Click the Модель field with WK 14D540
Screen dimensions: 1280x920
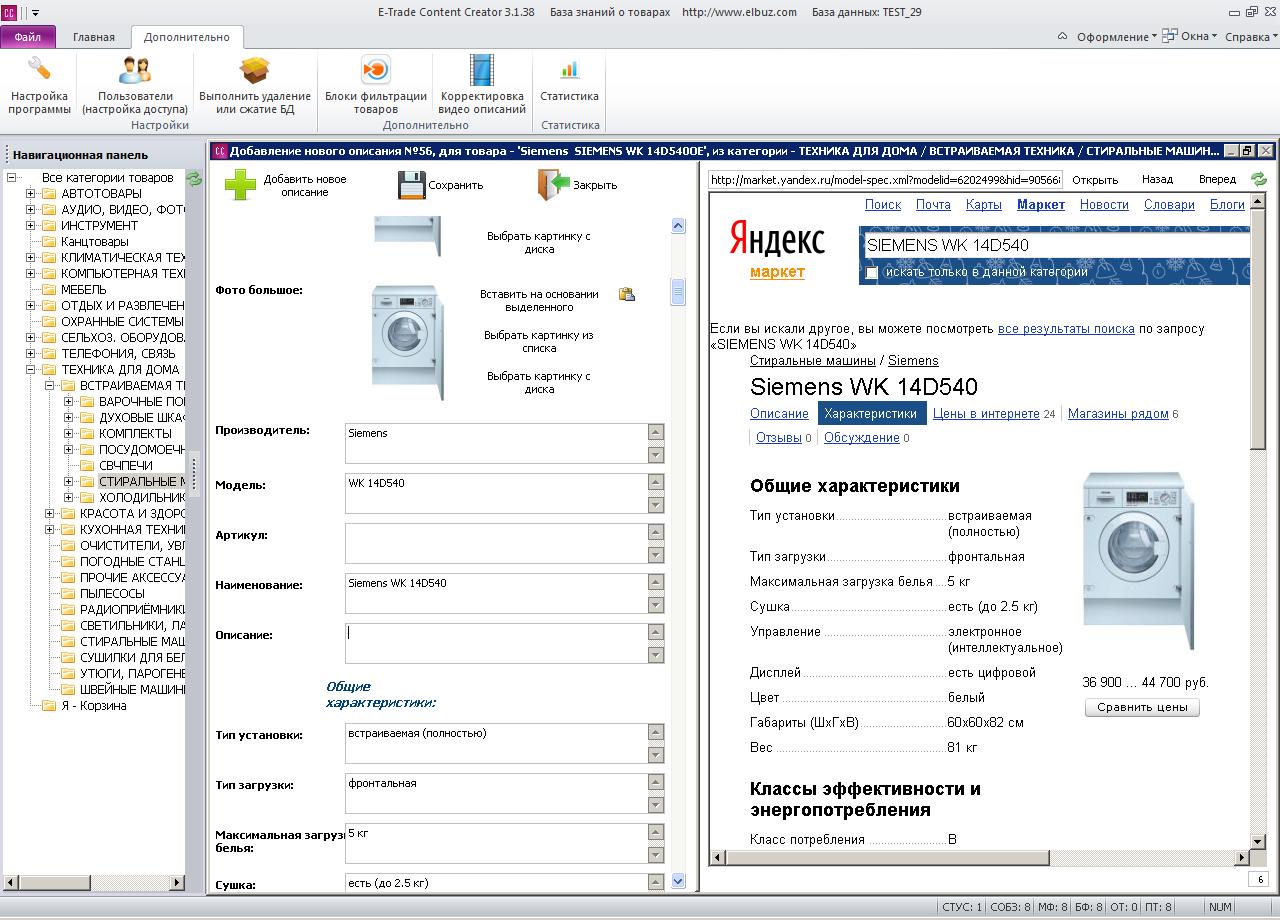[497, 494]
